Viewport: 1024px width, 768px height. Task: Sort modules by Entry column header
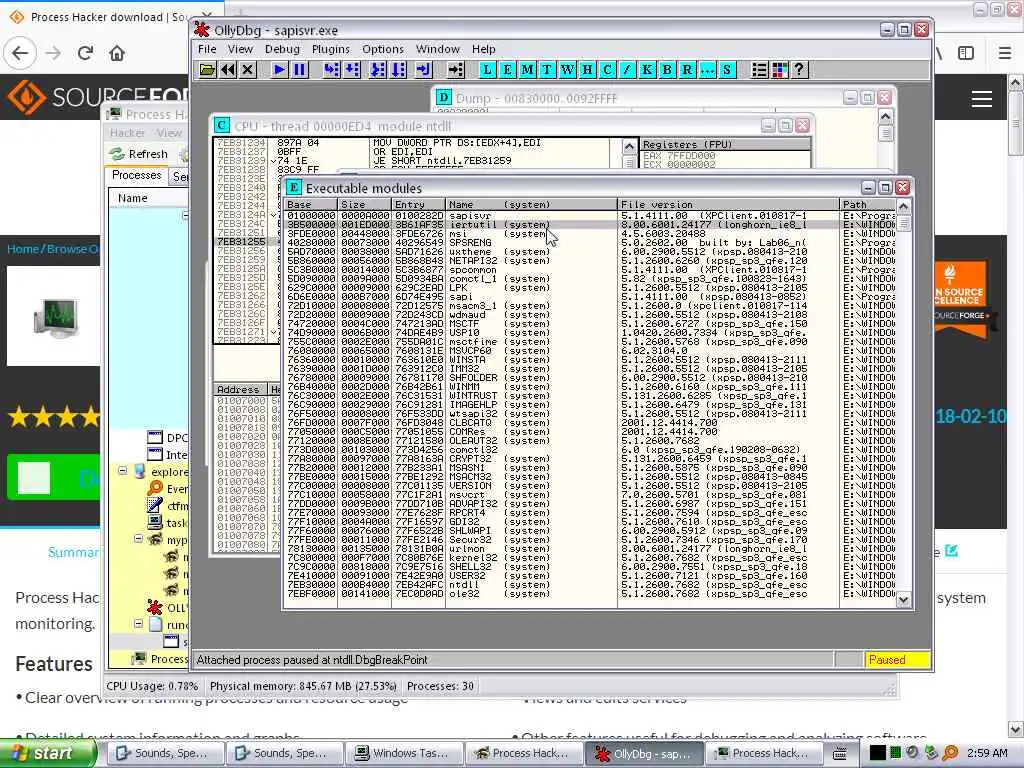coord(418,204)
